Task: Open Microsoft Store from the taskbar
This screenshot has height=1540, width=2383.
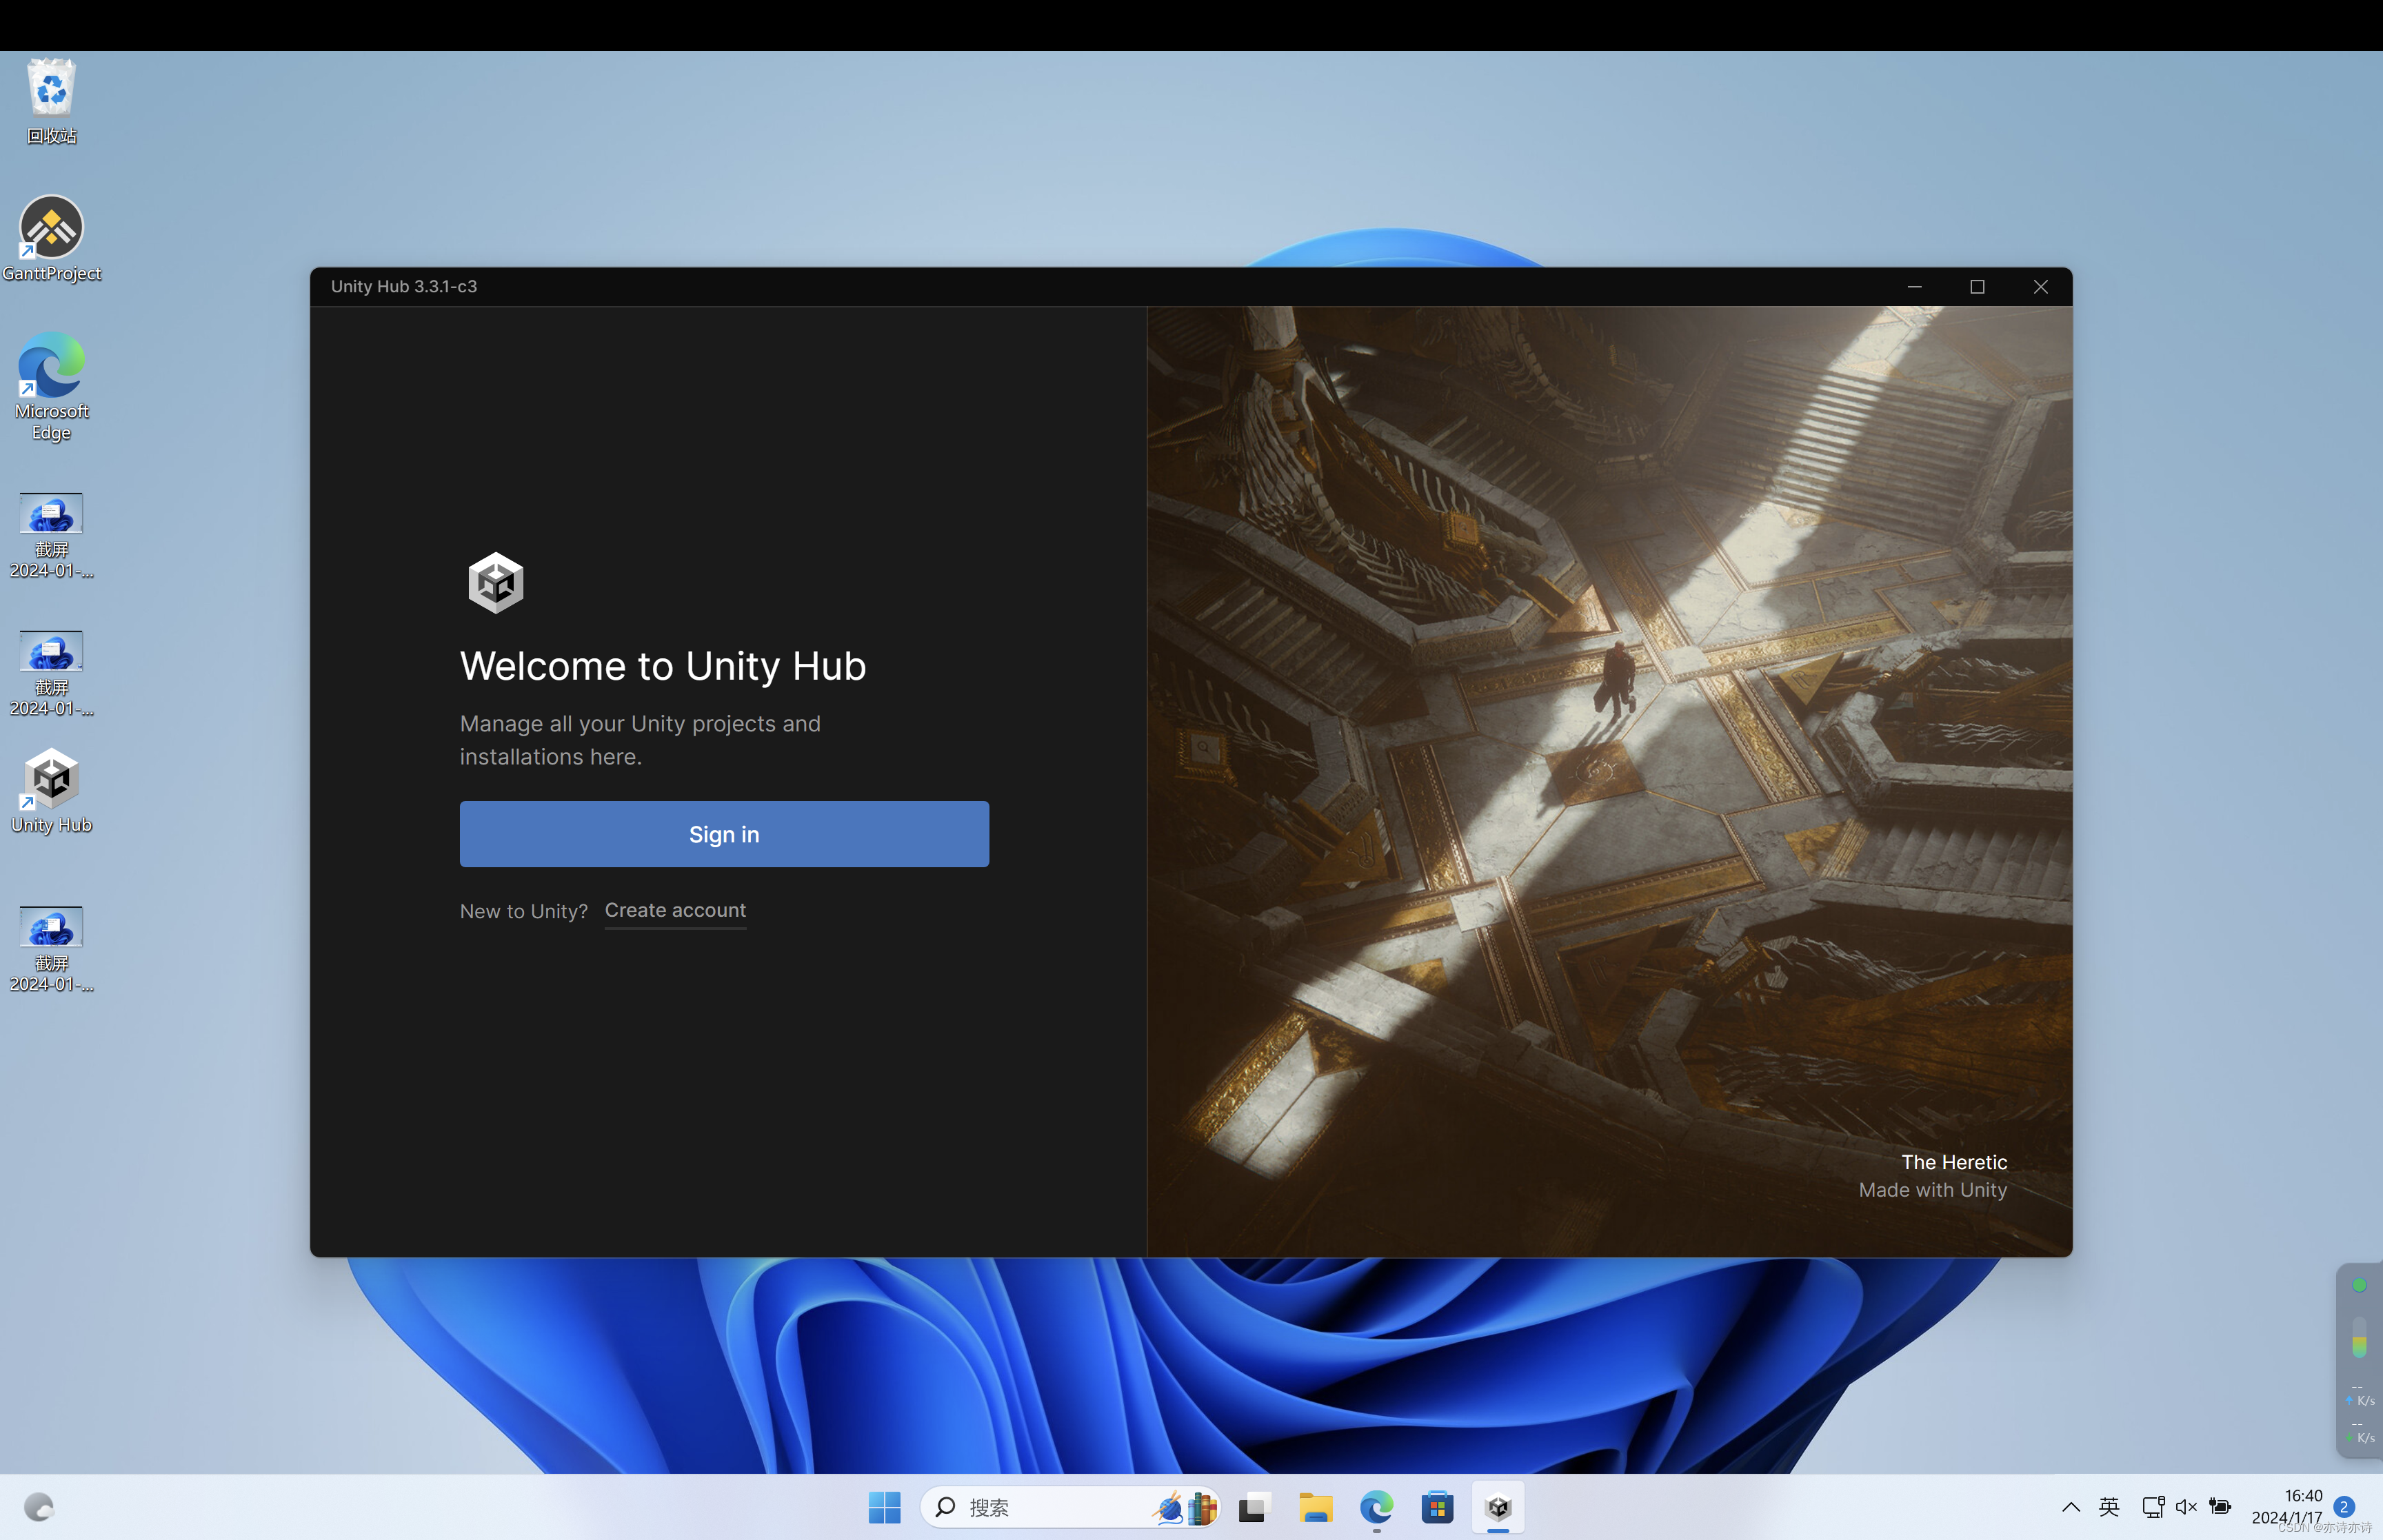Action: coord(1438,1507)
